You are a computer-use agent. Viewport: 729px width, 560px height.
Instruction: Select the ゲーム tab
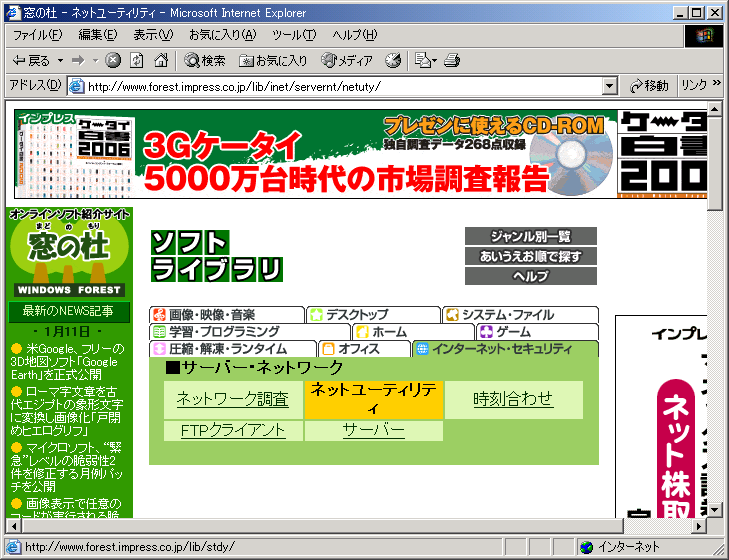click(537, 332)
